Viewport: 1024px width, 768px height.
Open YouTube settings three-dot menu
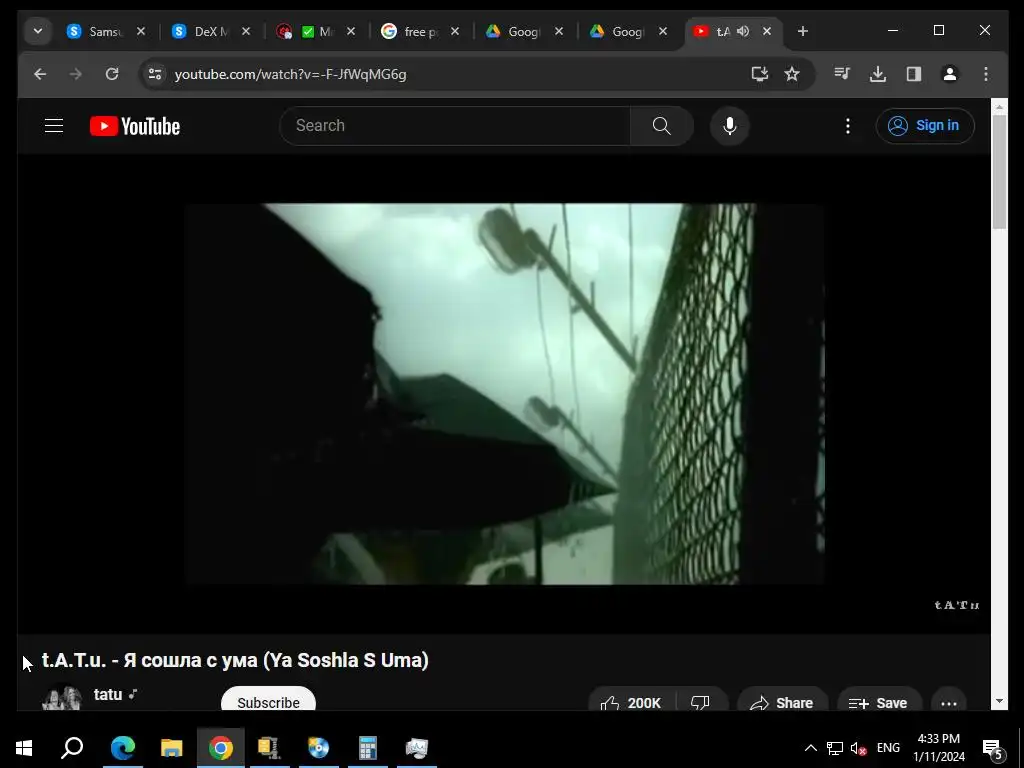(848, 125)
